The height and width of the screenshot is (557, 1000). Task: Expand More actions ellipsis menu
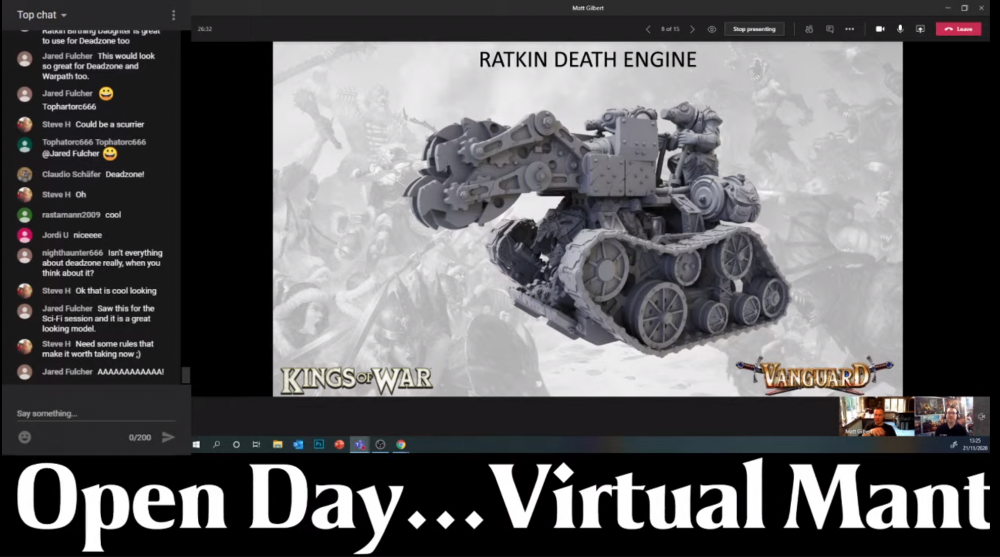coord(850,29)
